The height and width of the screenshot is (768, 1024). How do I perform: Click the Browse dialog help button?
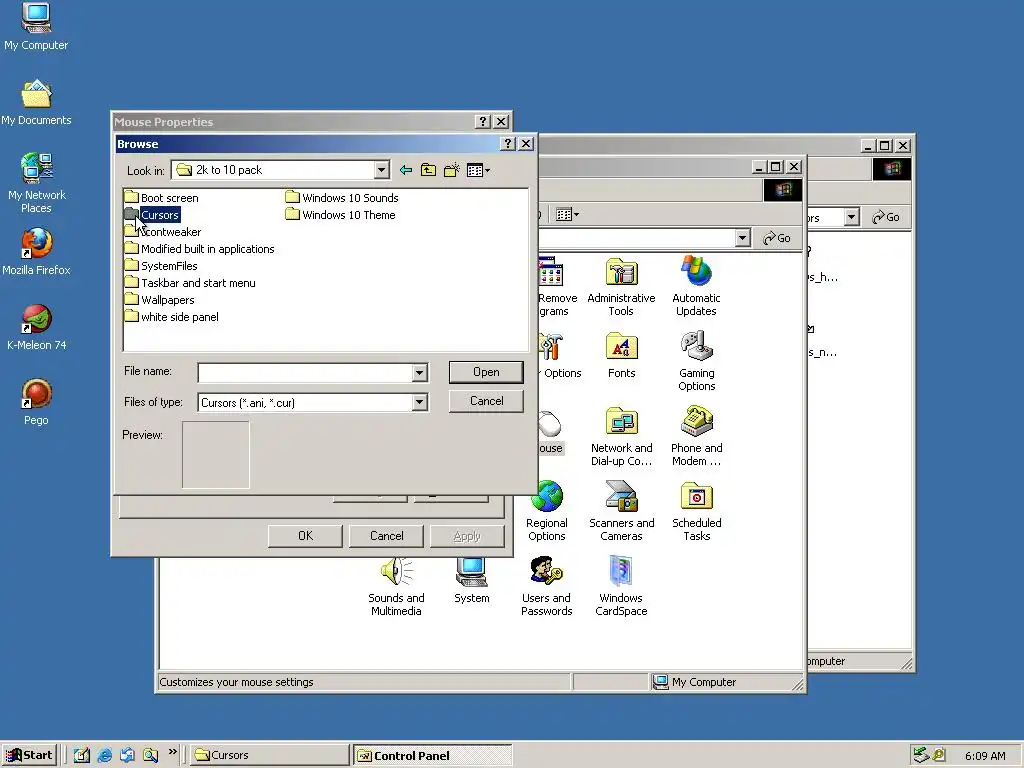click(x=508, y=144)
